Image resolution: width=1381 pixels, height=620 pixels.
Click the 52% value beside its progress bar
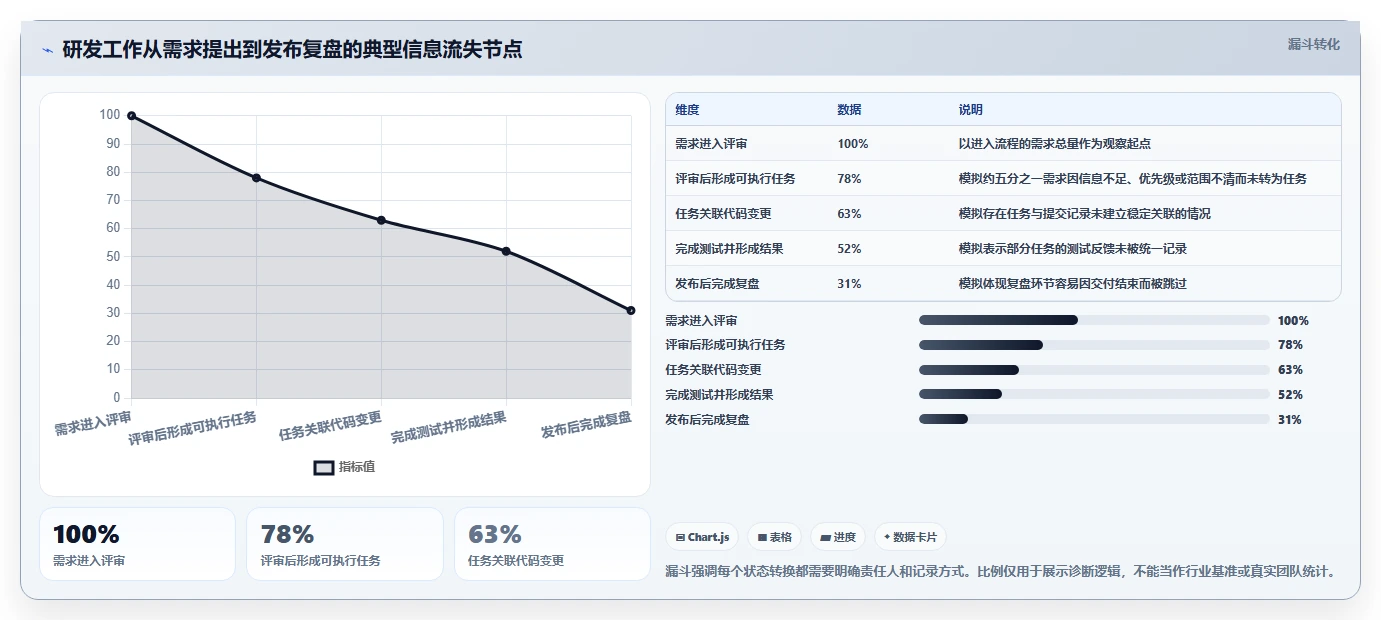pos(1290,395)
